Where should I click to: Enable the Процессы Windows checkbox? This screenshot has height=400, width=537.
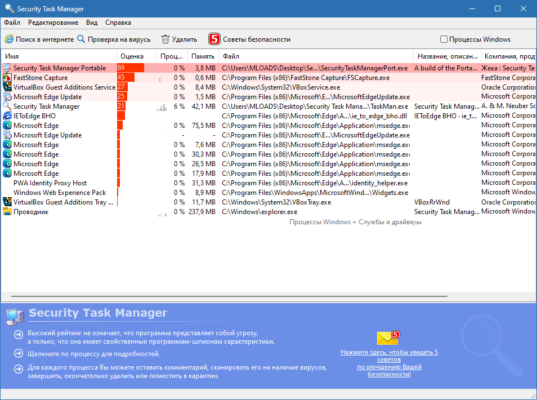pyautogui.click(x=444, y=39)
